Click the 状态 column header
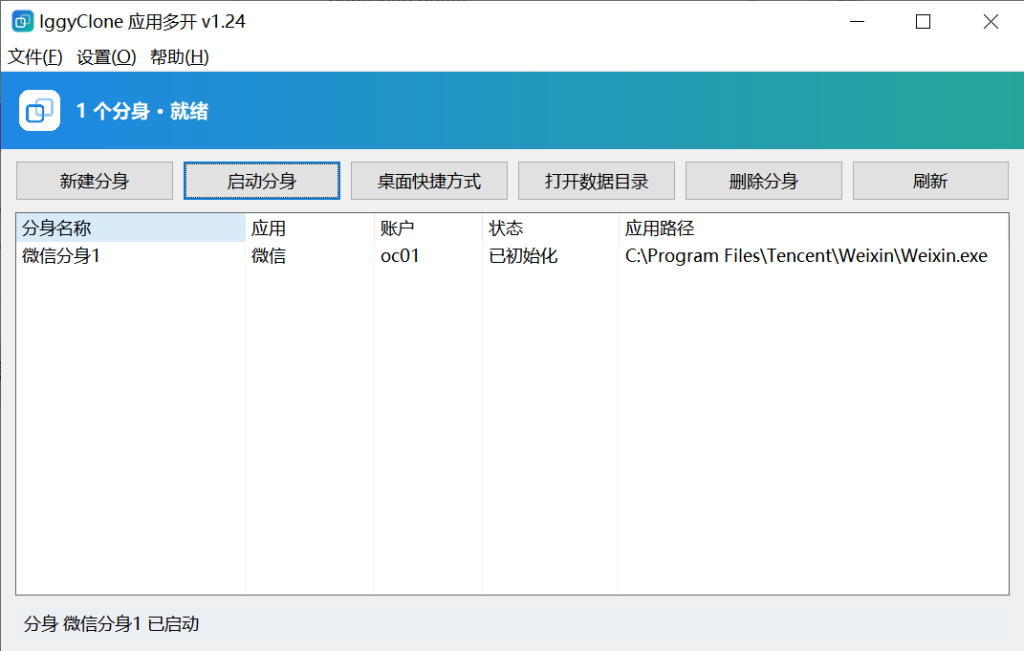1024x651 pixels. point(551,228)
